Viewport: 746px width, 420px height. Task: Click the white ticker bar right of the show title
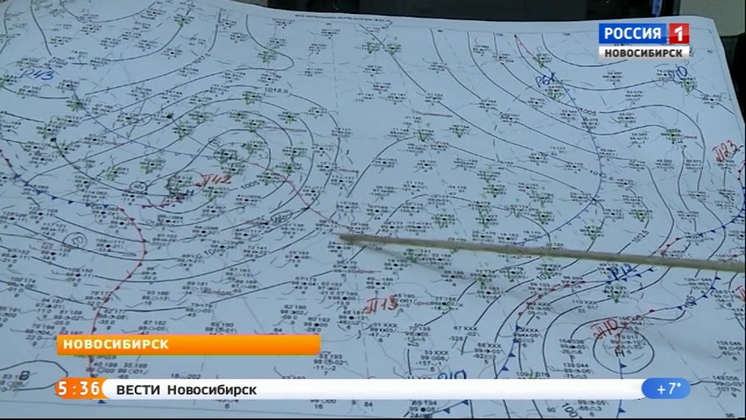click(x=450, y=389)
